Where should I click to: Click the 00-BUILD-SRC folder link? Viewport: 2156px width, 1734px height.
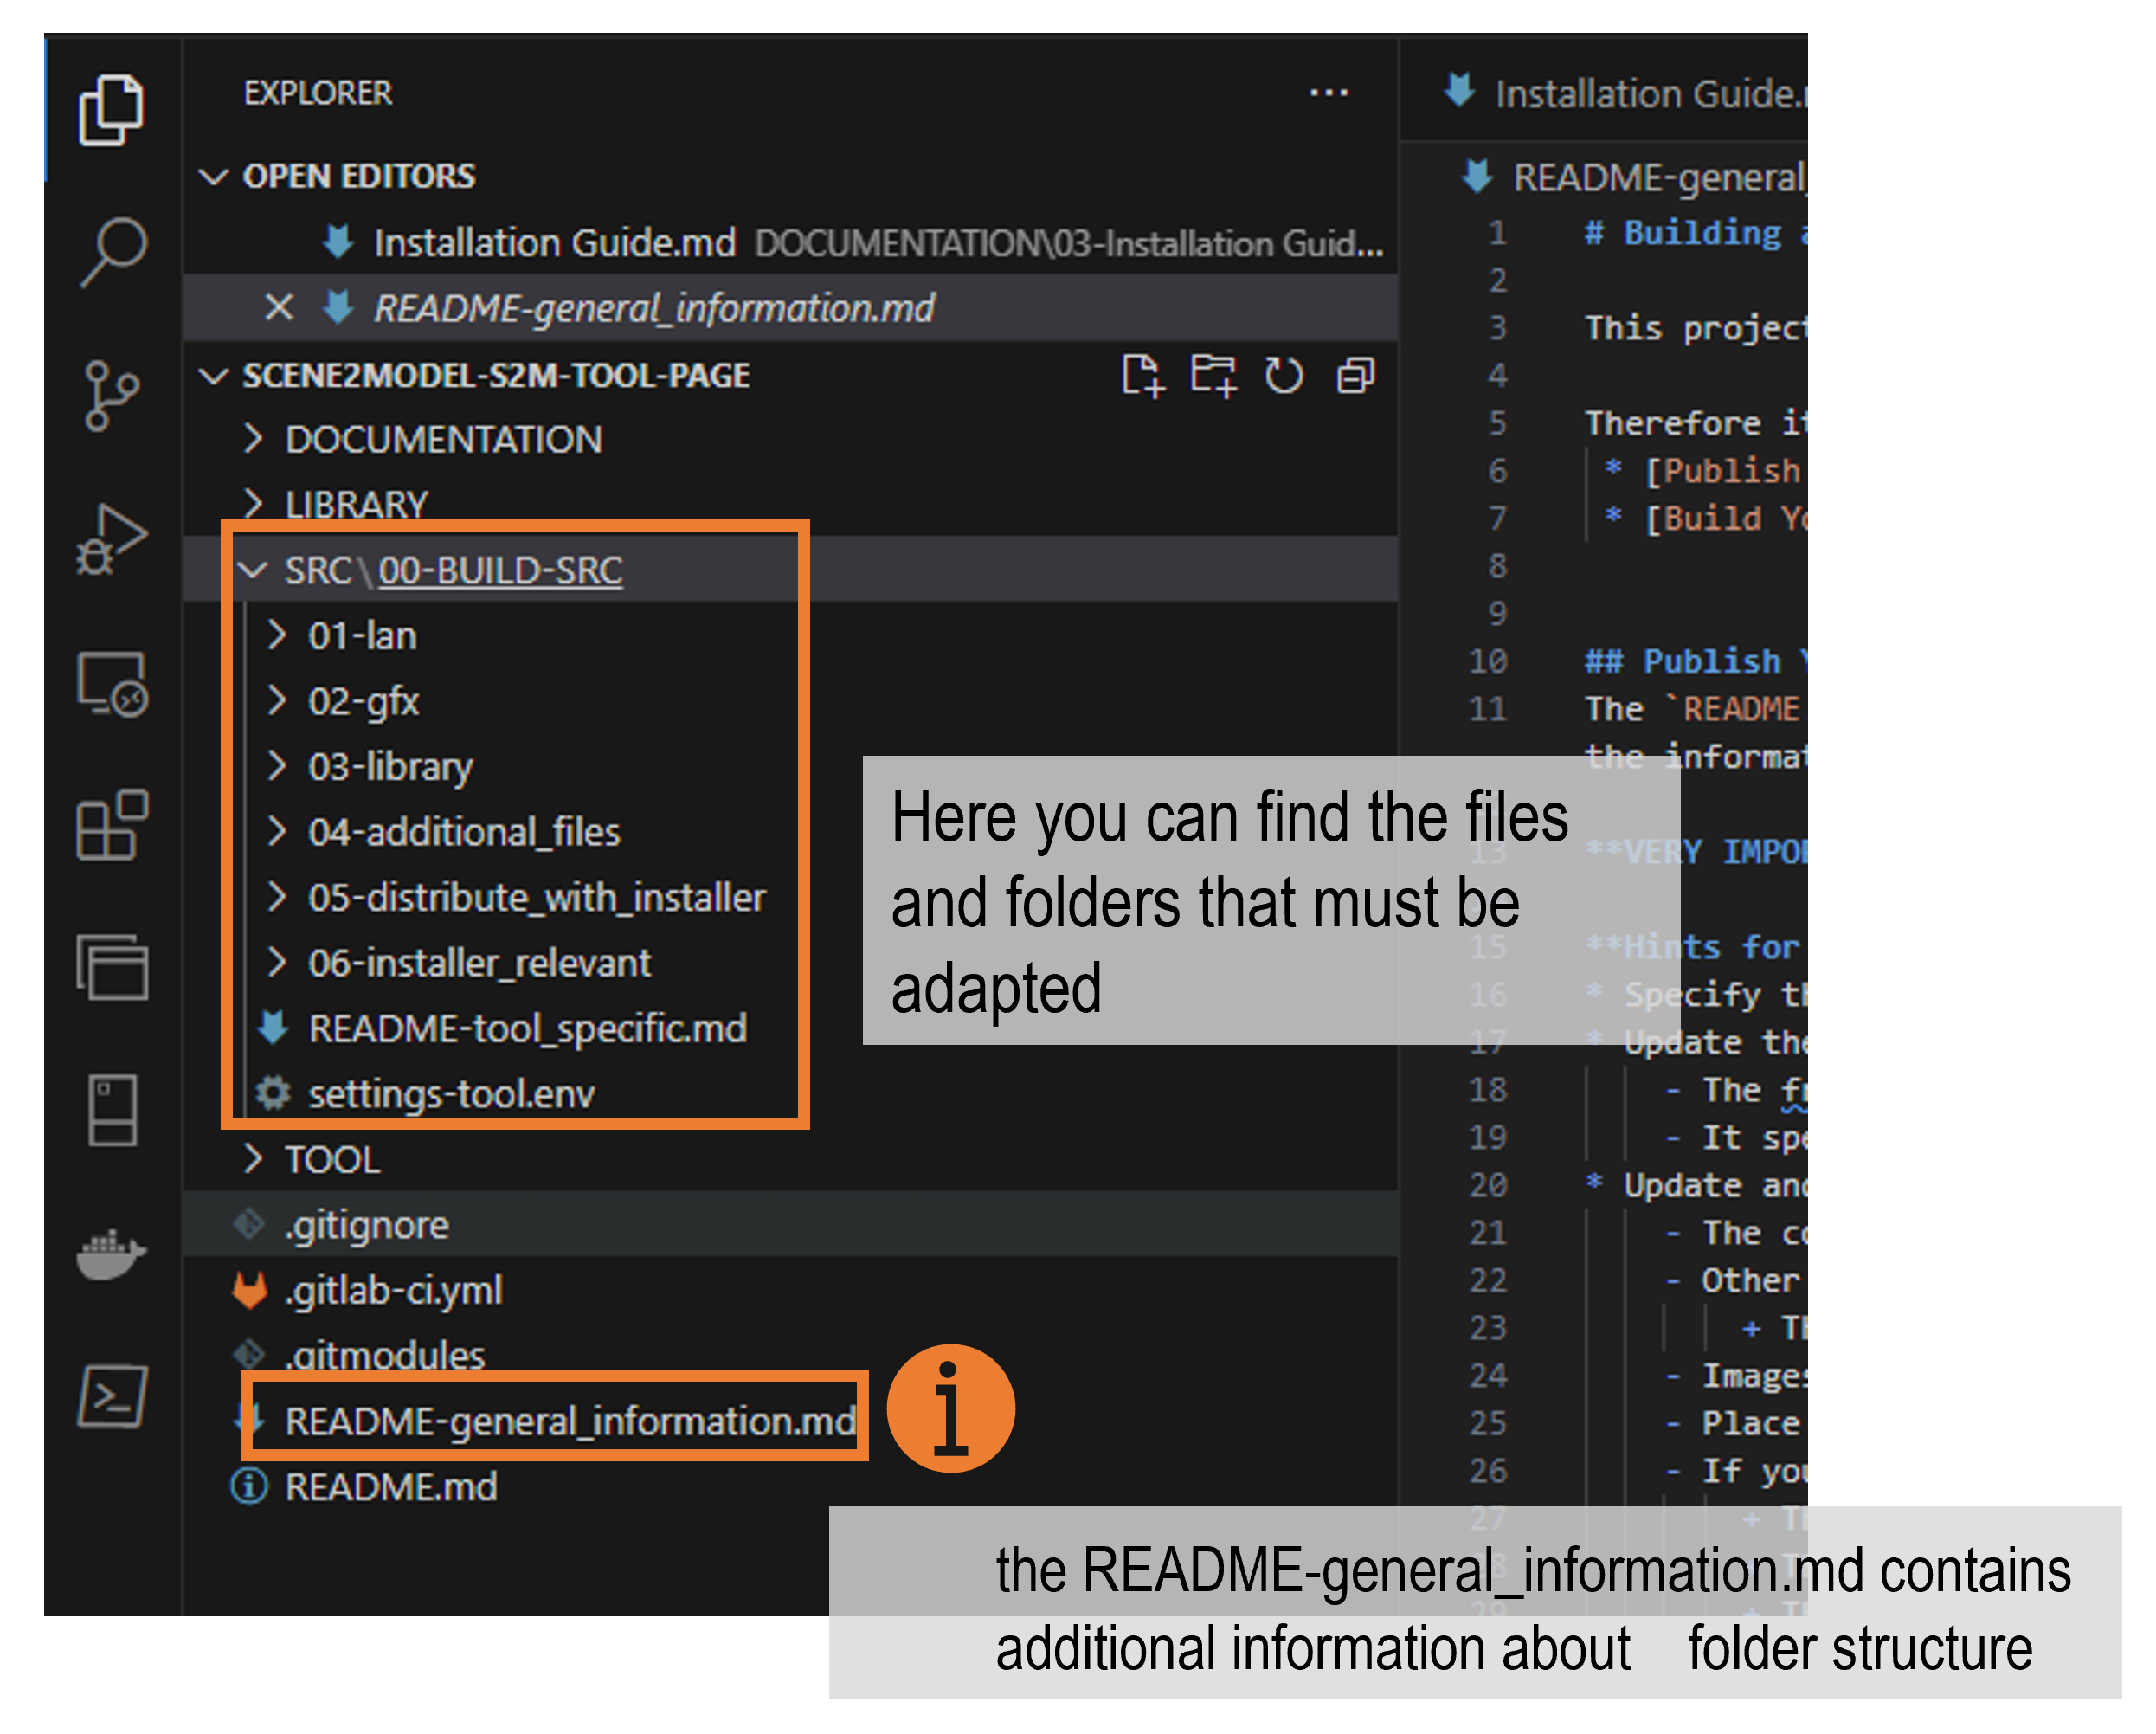coord(500,570)
